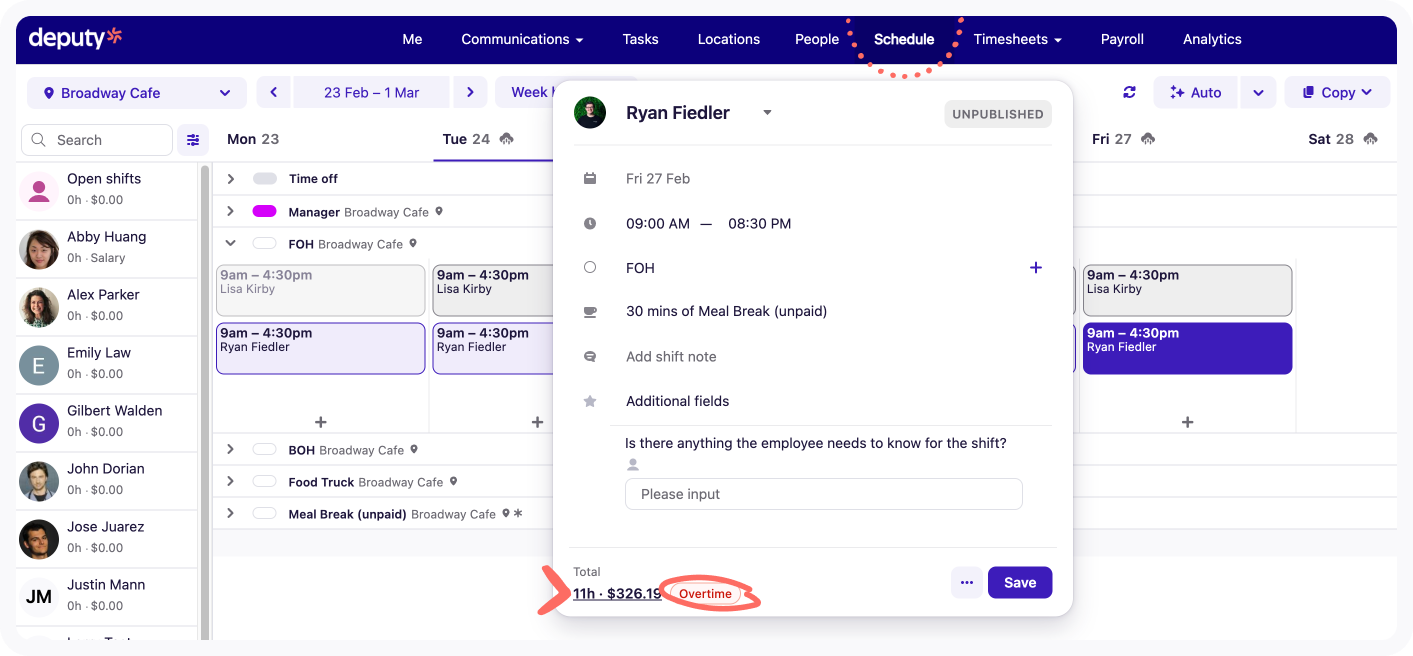1413x656 pixels.
Task: Click the Please input text field
Action: 823,494
